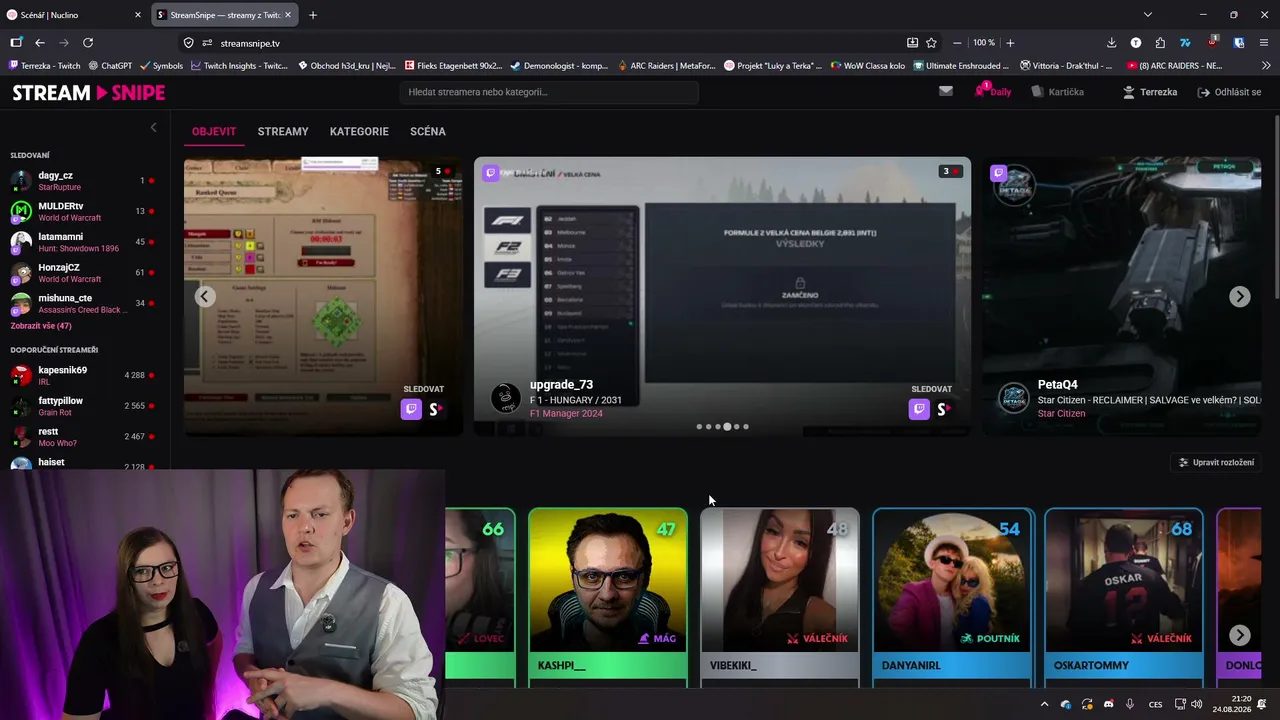This screenshot has width=1280, height=720.
Task: Open the upgrade_73 channel name
Action: [x=561, y=385]
